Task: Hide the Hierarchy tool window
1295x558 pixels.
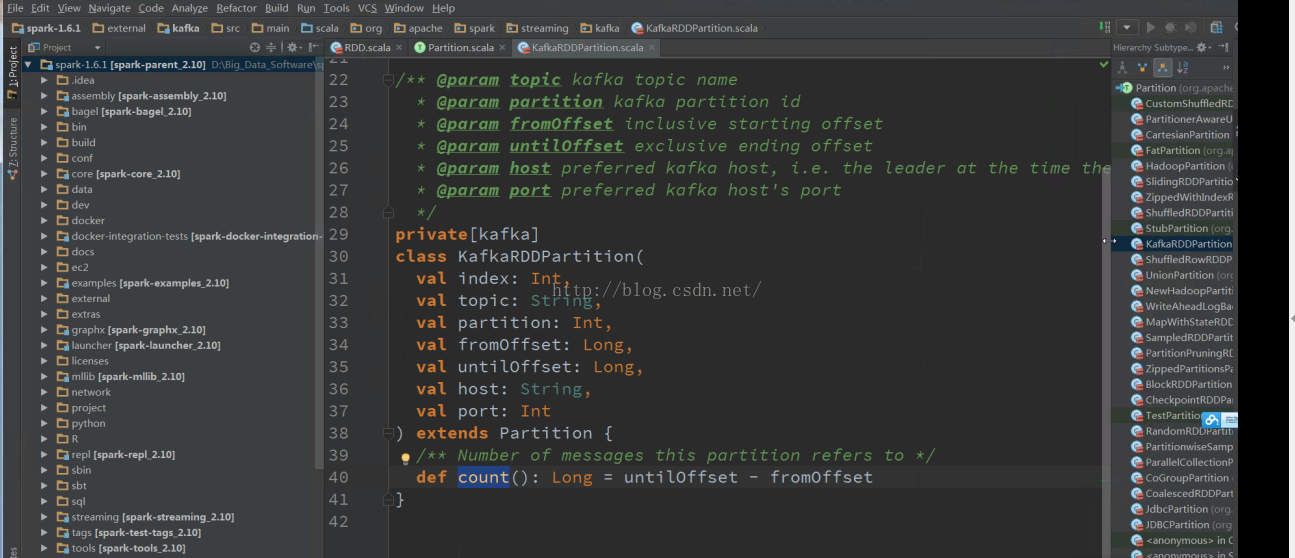Action: coord(1223,47)
